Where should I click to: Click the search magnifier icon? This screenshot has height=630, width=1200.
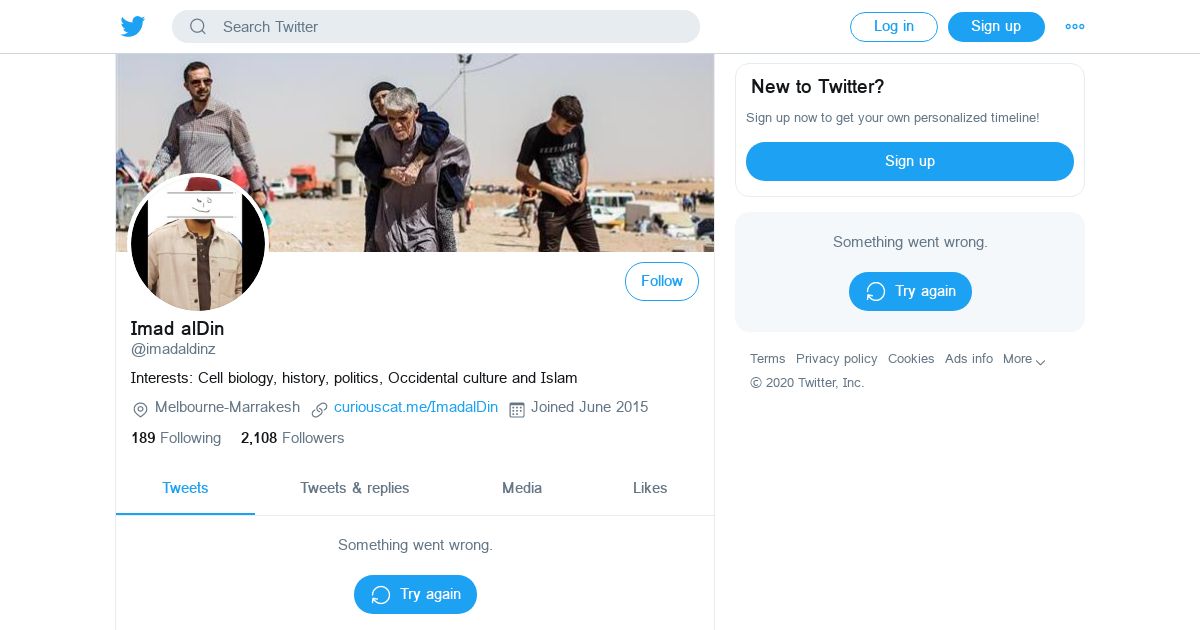[x=198, y=27]
